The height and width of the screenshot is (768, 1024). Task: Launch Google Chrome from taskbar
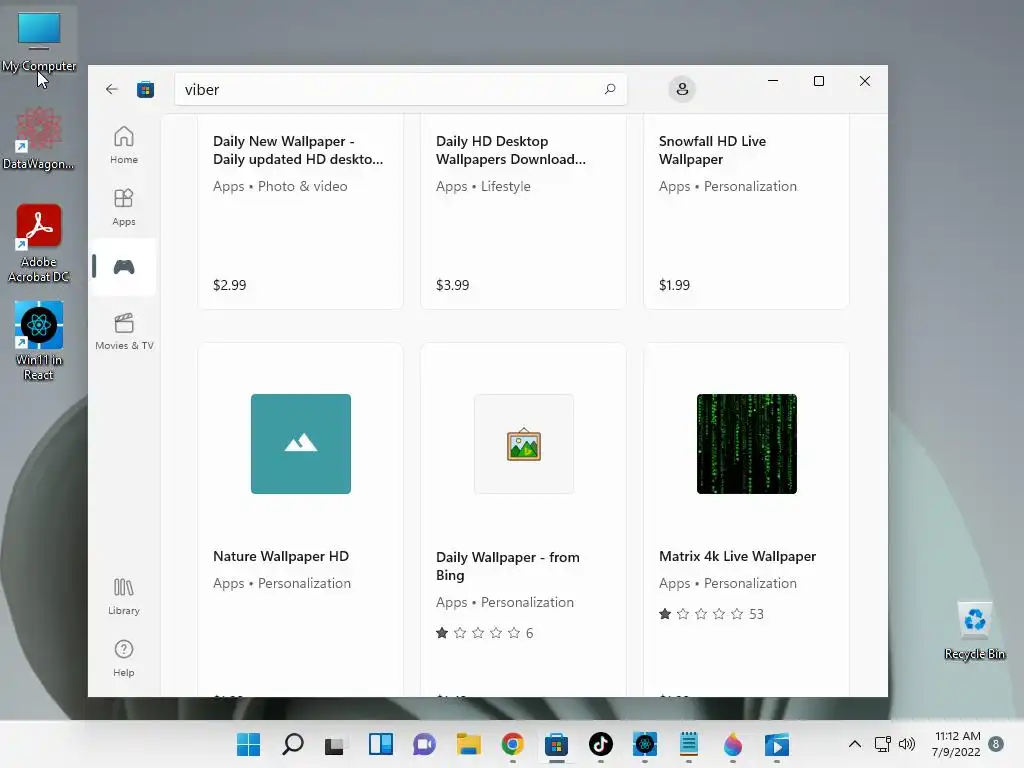coord(513,744)
